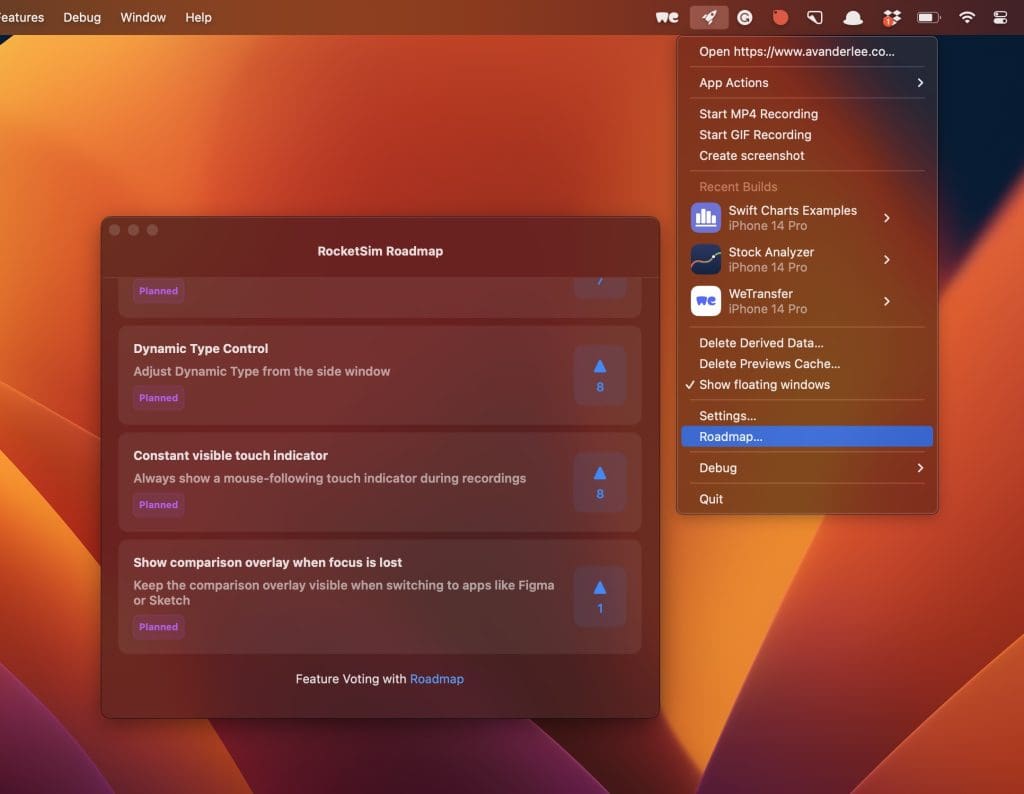Expand the lower Debug submenu in the dropdown
1024x794 pixels.
[807, 468]
